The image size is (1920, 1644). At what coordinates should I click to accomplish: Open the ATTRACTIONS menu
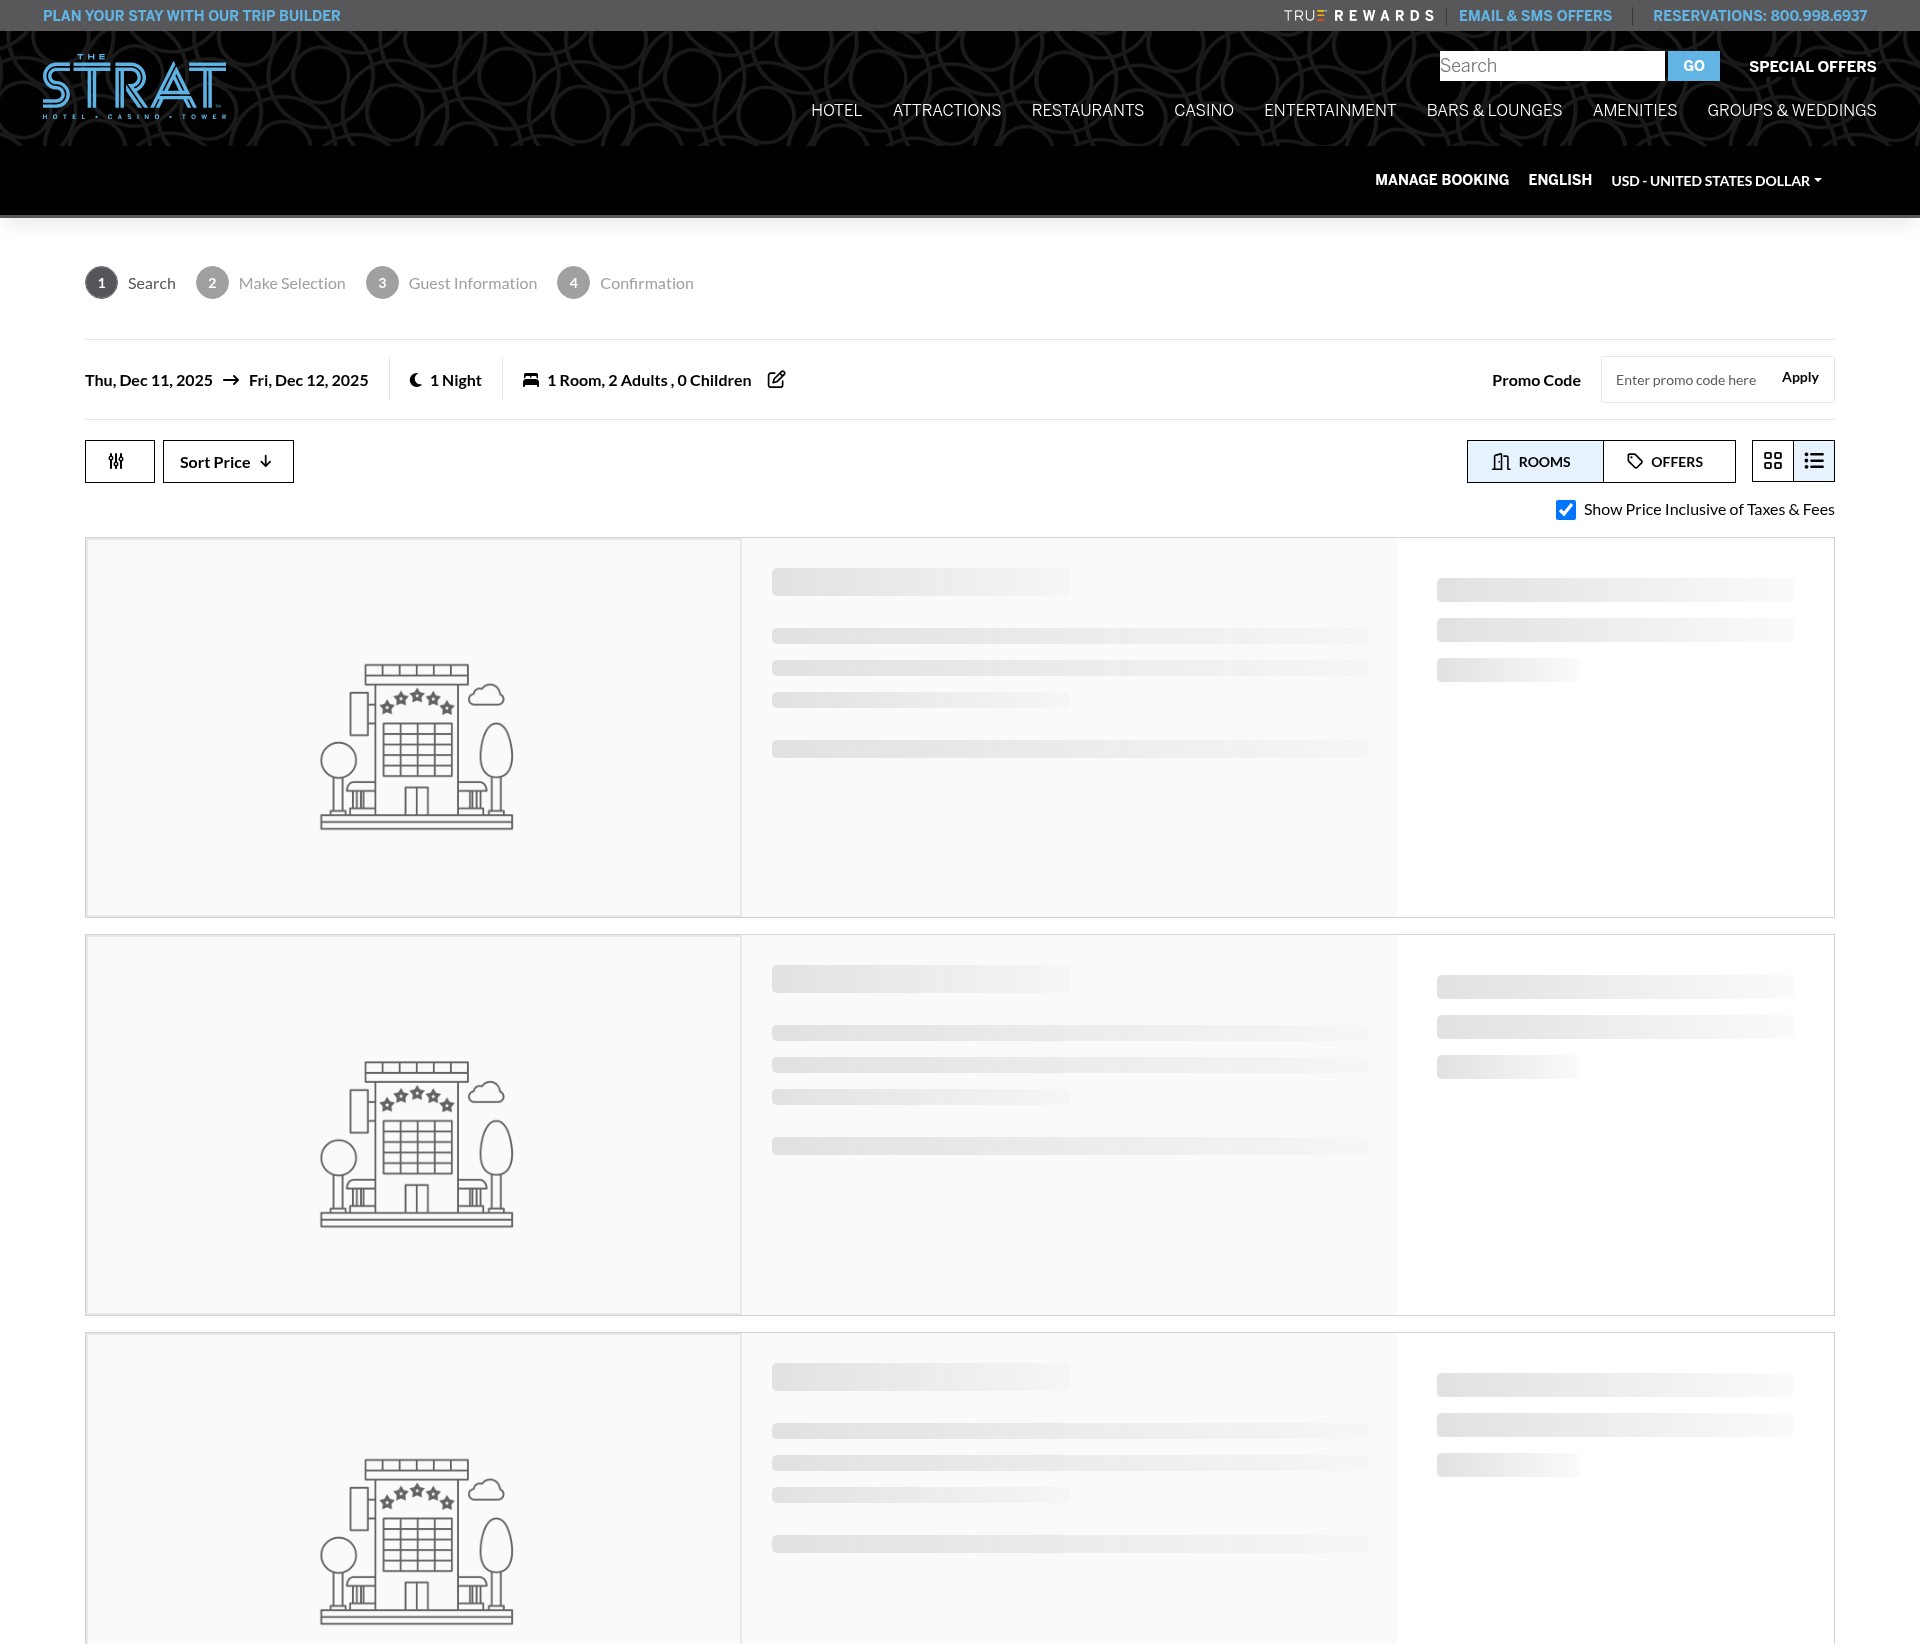point(947,110)
